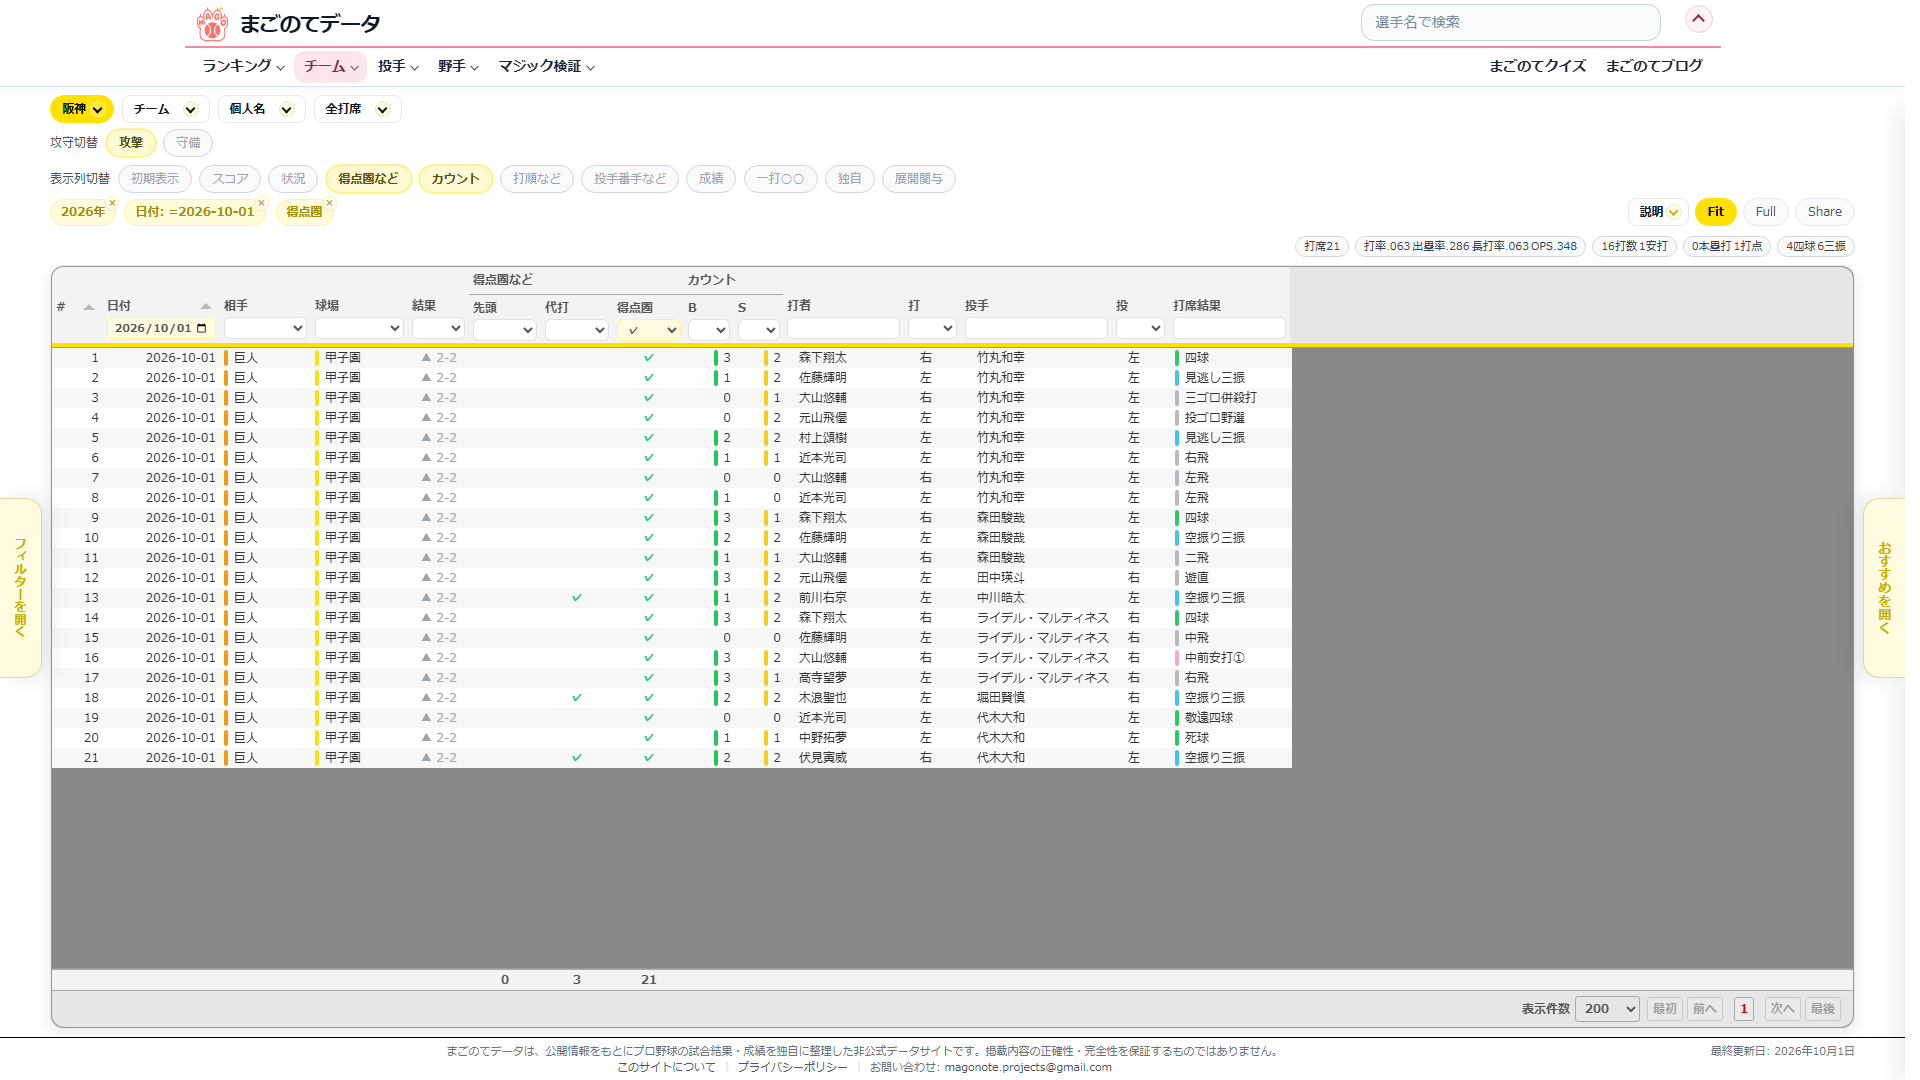Open the 全打席 dropdown
1920x1080 pixels.
click(x=357, y=109)
